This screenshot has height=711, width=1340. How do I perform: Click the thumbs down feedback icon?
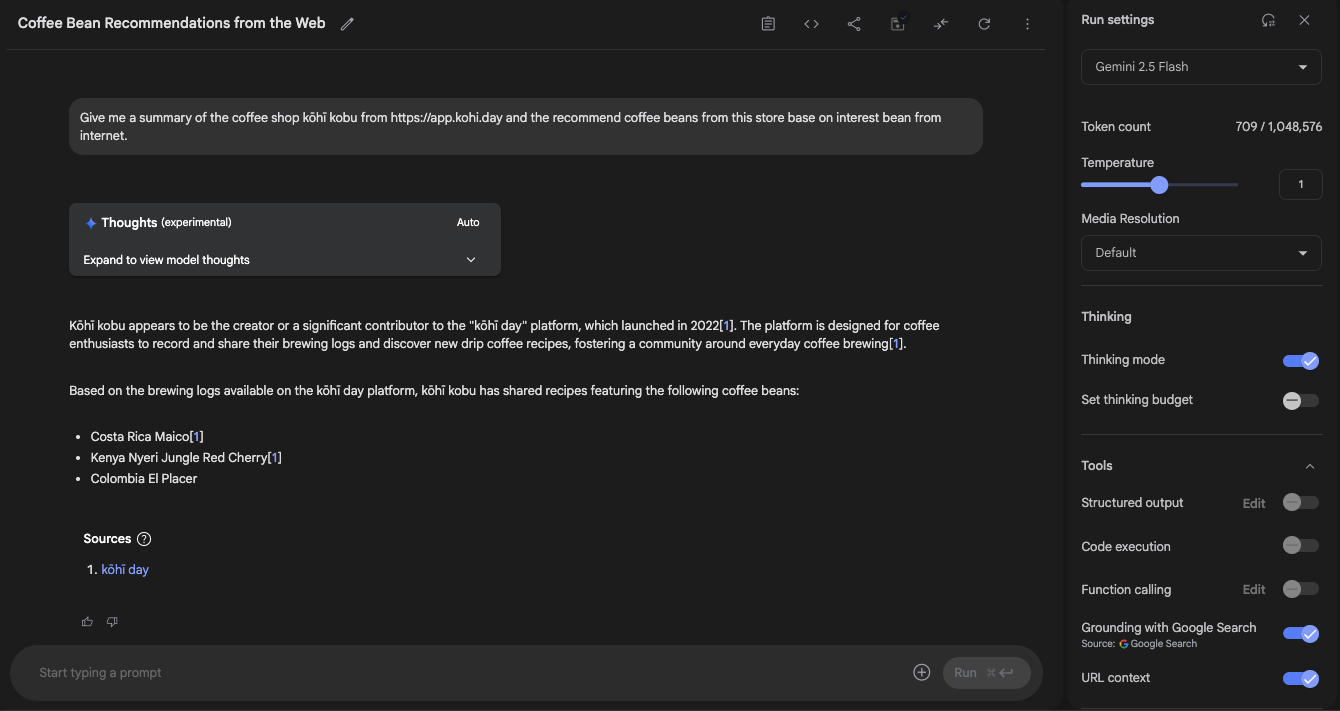(112, 622)
